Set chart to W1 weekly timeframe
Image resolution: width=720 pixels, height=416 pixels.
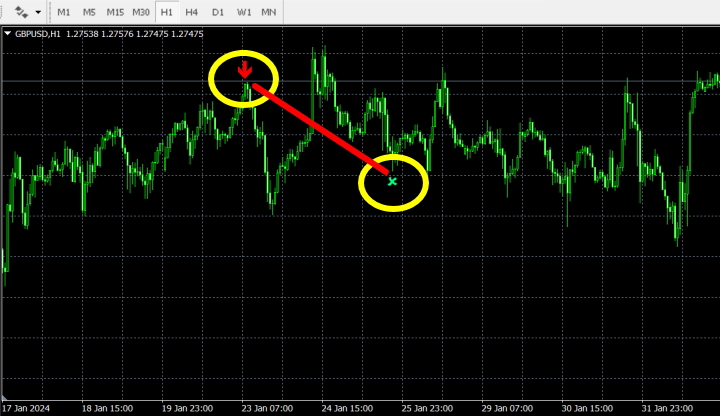244,12
